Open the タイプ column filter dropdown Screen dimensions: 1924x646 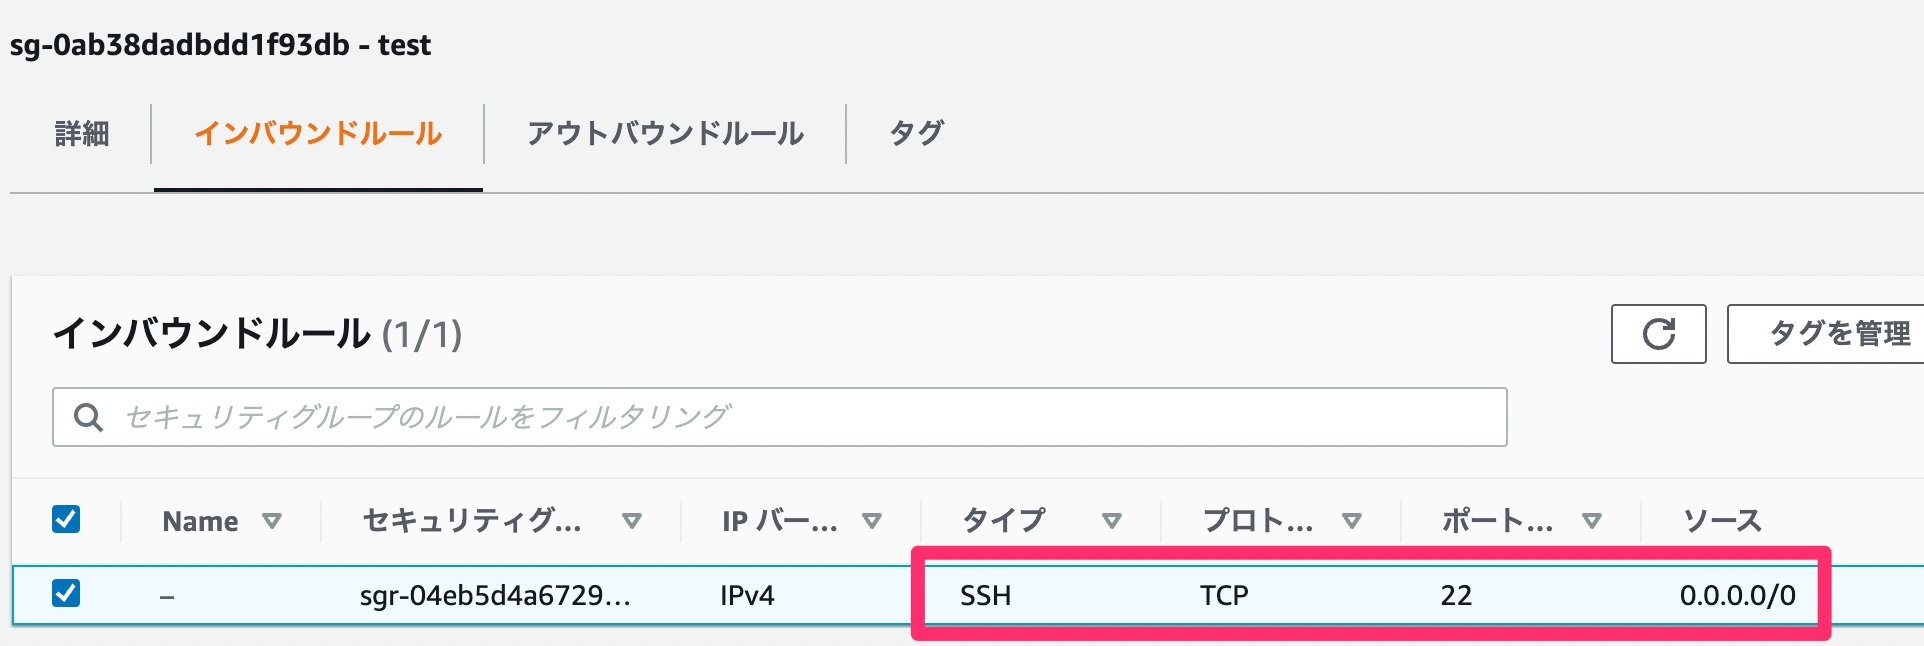1111,520
